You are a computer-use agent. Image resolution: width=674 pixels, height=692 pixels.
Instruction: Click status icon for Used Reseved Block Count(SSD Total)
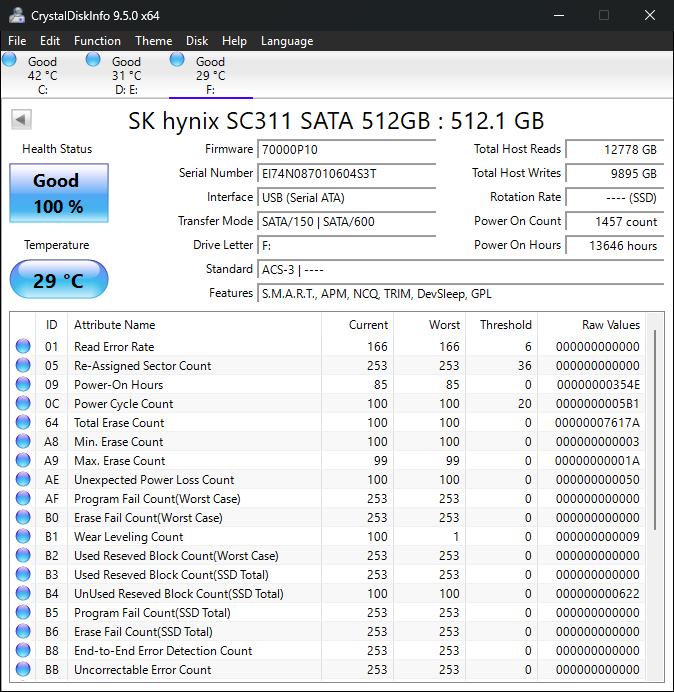[x=23, y=574]
